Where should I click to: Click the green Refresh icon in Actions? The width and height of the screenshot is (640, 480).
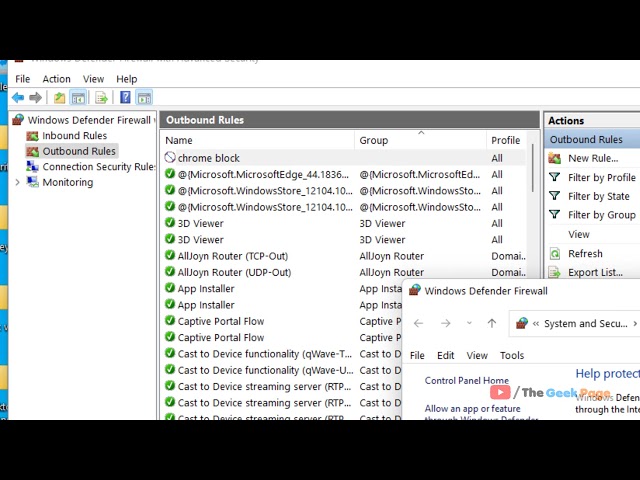[x=554, y=253]
